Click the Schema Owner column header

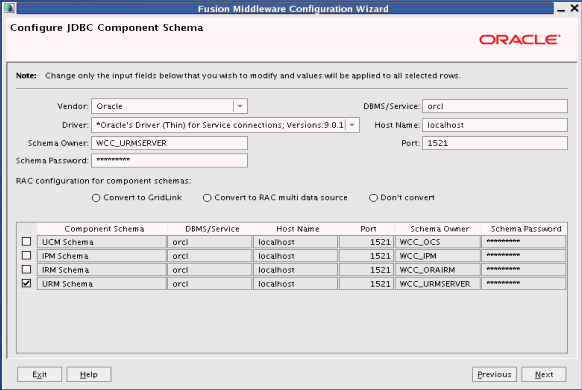point(438,229)
